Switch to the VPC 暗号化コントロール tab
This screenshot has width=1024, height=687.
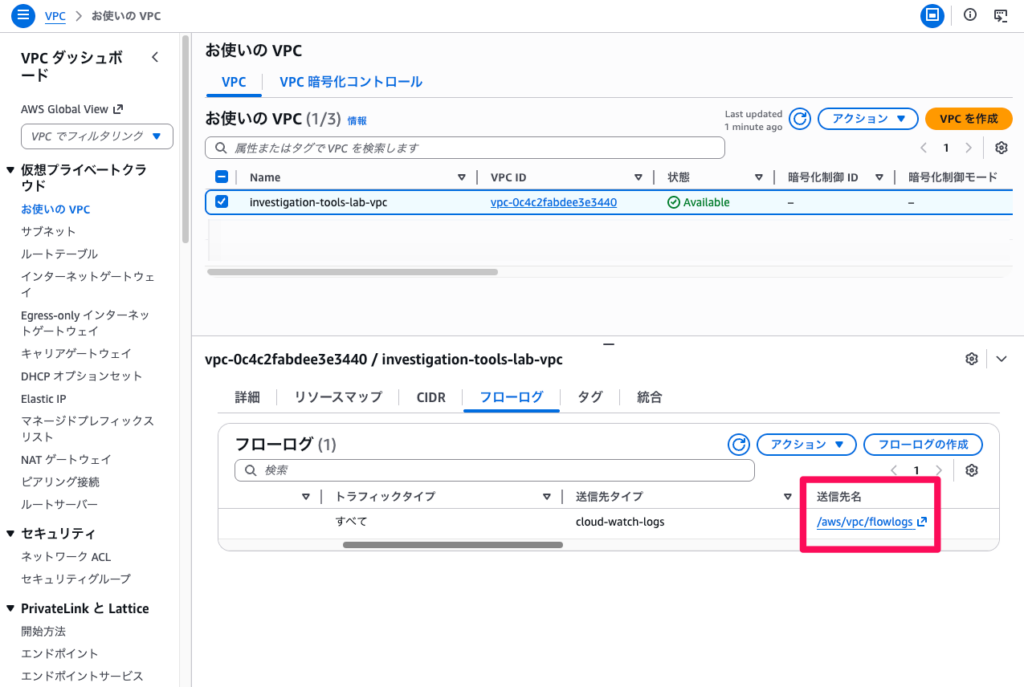[x=350, y=82]
